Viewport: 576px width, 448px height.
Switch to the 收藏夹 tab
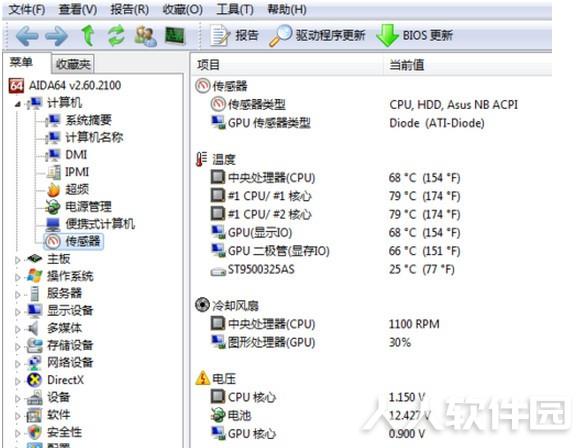click(x=73, y=64)
